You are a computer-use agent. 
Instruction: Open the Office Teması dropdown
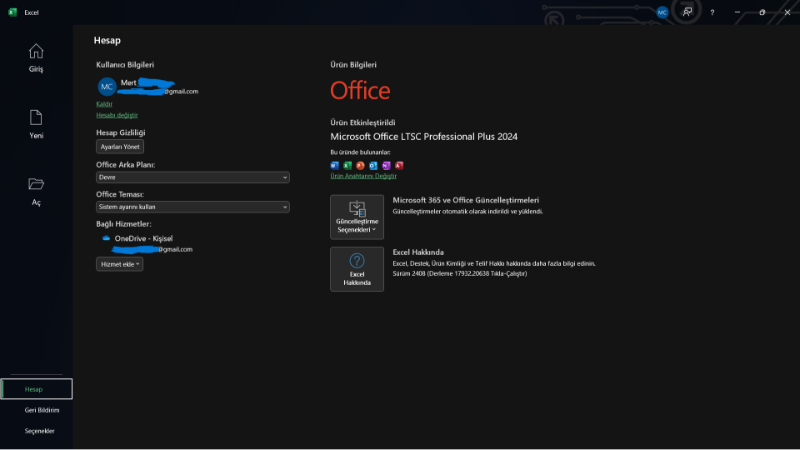coord(193,207)
